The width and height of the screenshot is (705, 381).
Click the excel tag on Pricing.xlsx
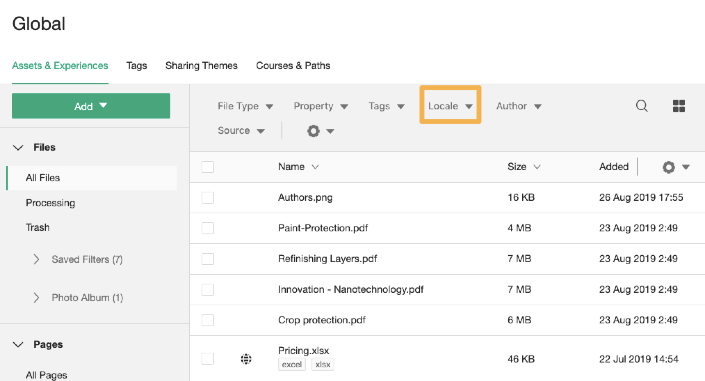tap(292, 364)
